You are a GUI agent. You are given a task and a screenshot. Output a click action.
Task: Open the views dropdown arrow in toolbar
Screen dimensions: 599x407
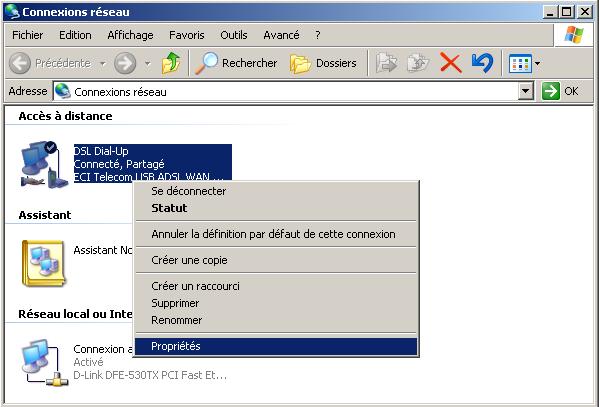point(537,63)
